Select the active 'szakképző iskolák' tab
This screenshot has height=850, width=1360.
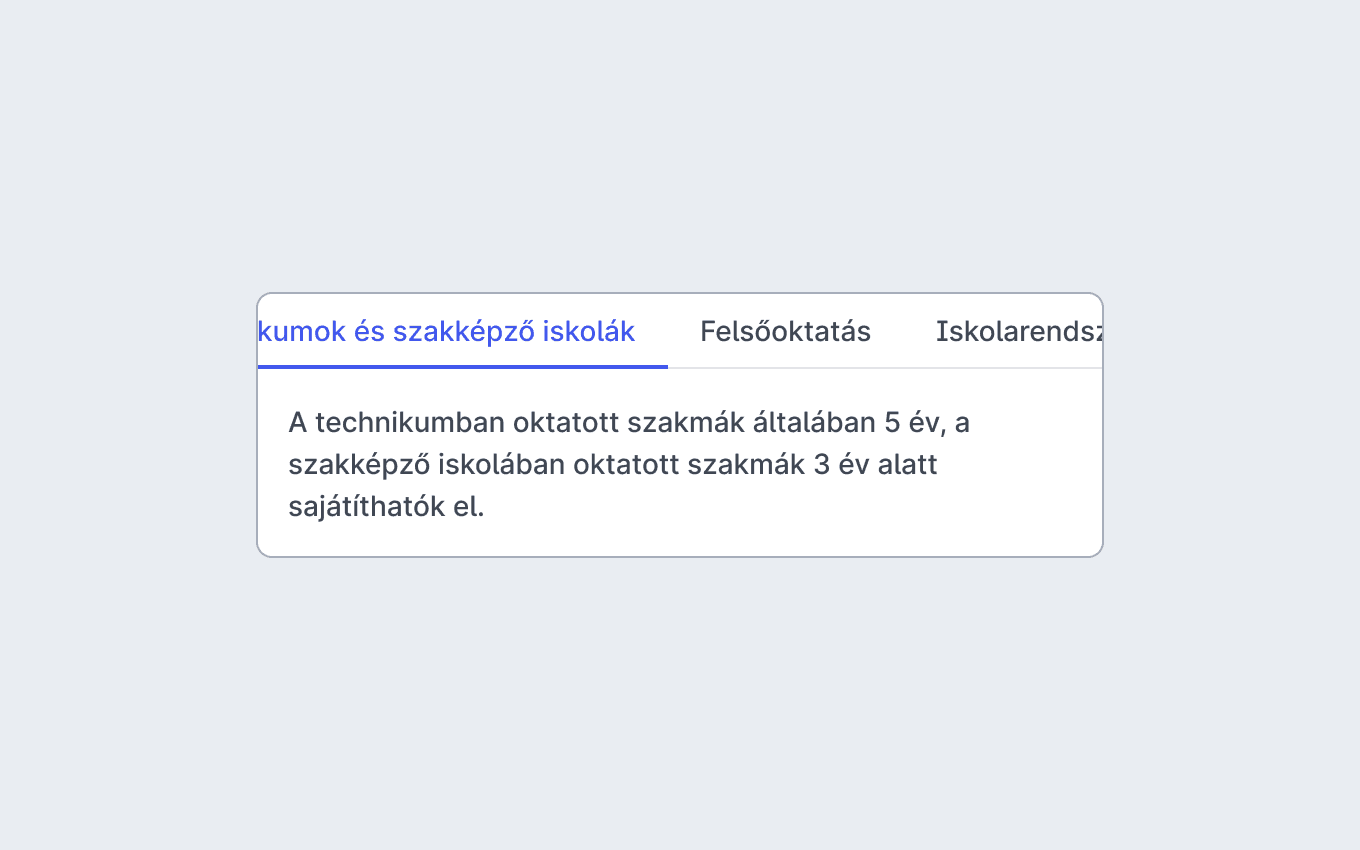[x=462, y=331]
